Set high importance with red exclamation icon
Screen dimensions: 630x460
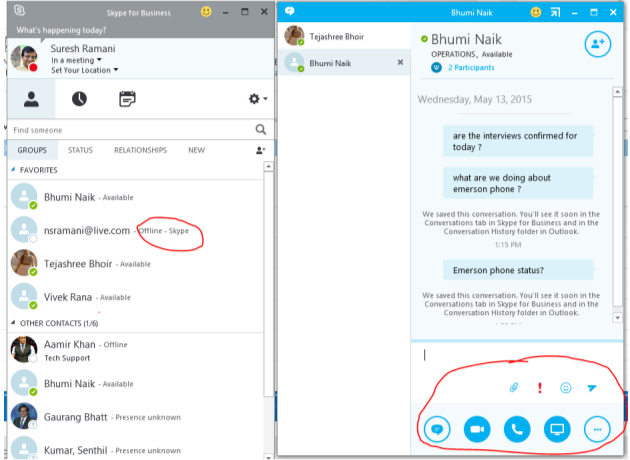click(540, 388)
